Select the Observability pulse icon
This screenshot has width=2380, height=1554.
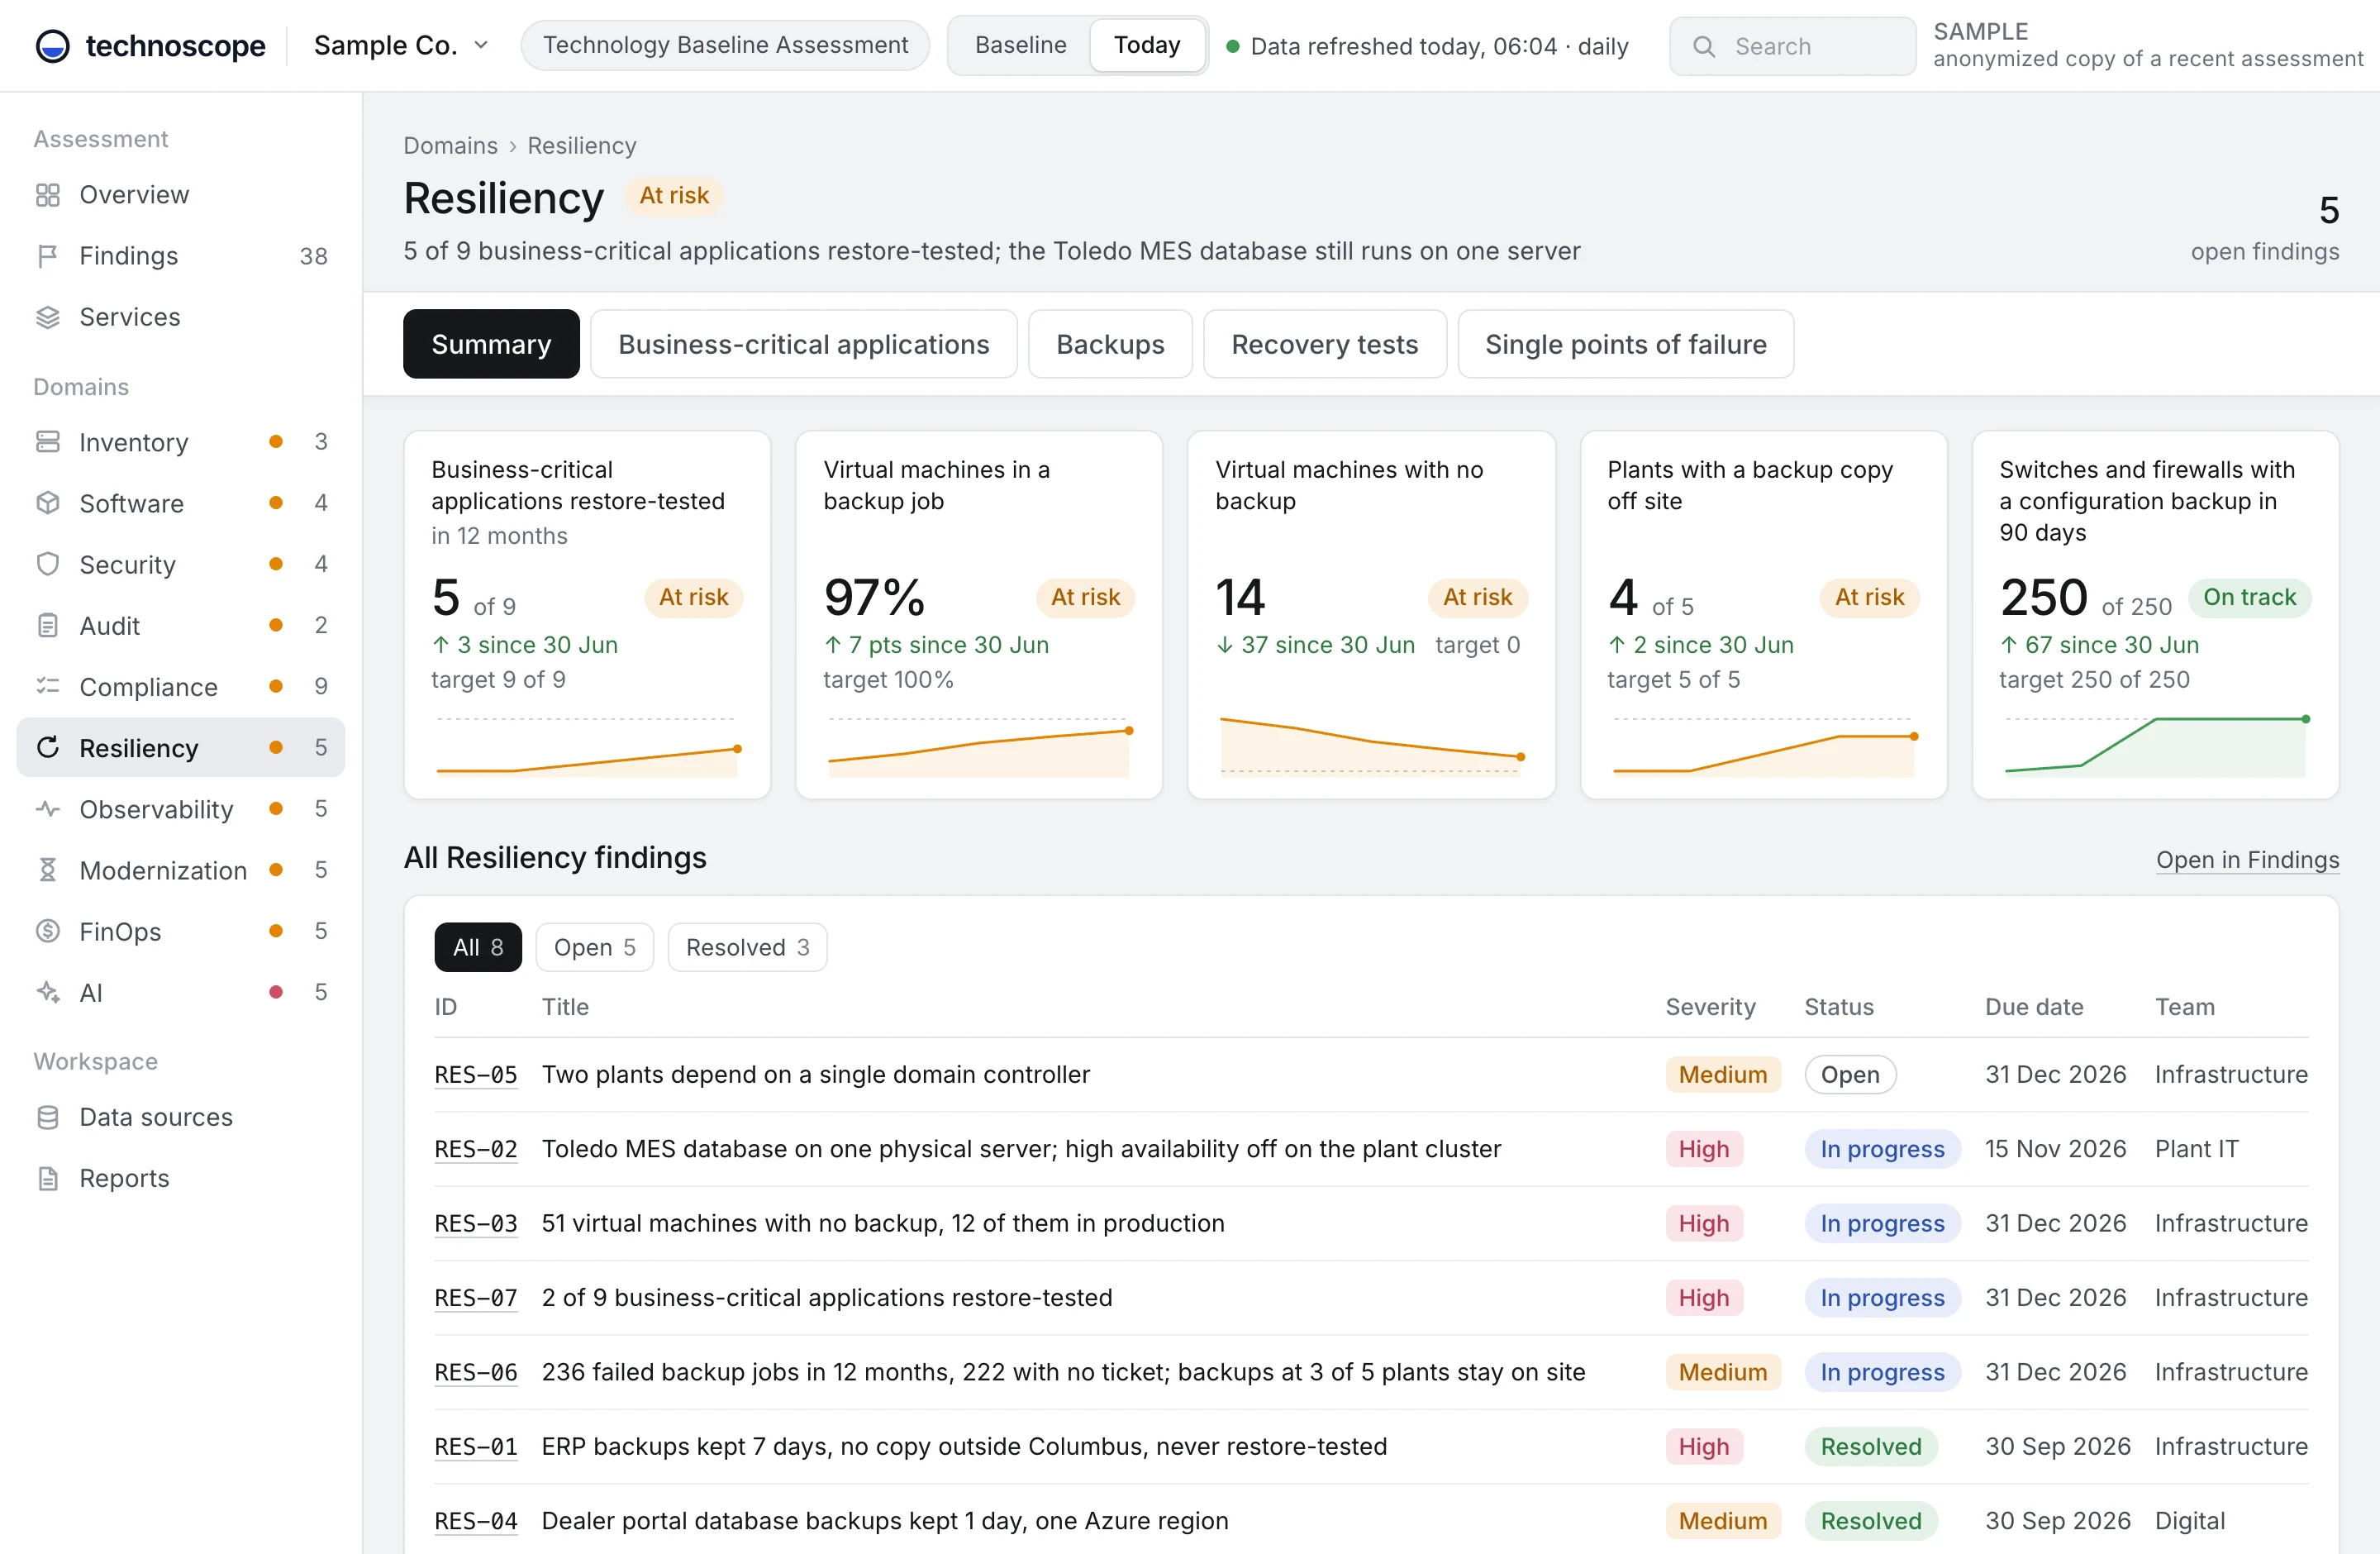coord(48,809)
